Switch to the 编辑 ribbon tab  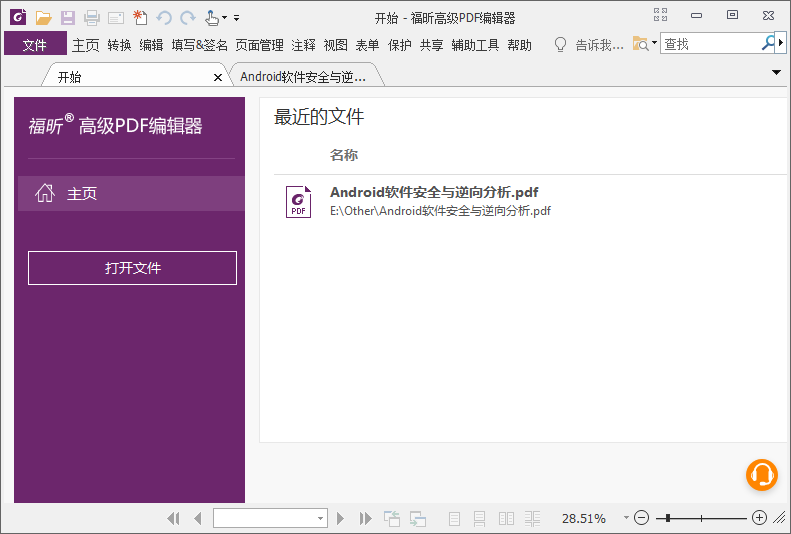(151, 45)
